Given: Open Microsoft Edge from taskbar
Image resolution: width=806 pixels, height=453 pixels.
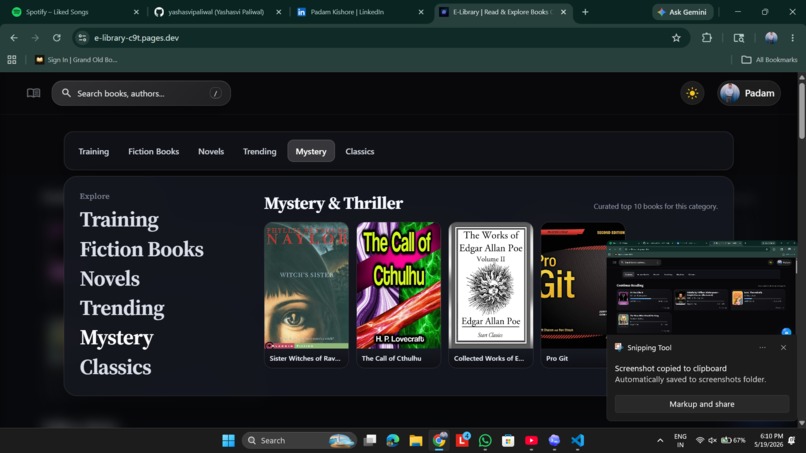Looking at the screenshot, I should (x=393, y=441).
